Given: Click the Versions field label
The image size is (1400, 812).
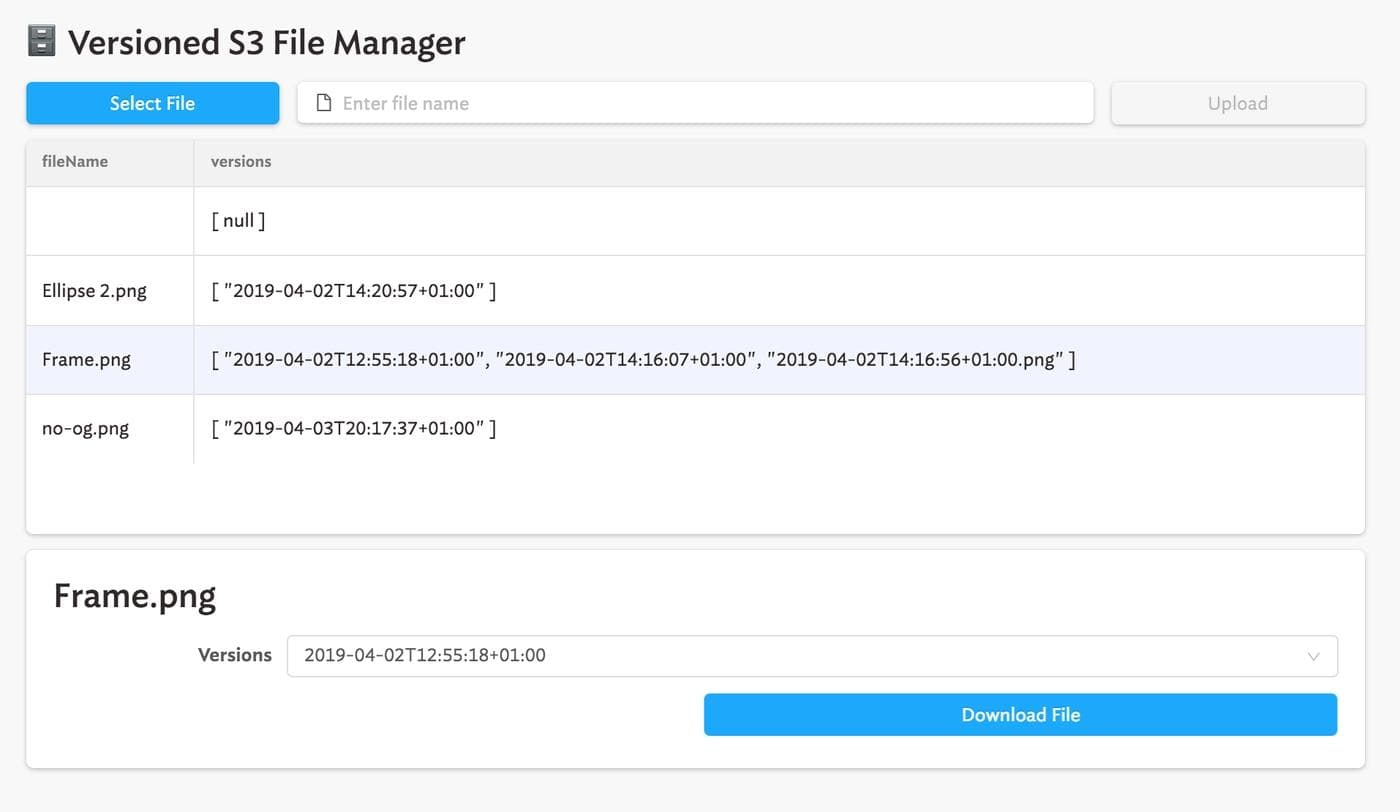Looking at the screenshot, I should 235,655.
